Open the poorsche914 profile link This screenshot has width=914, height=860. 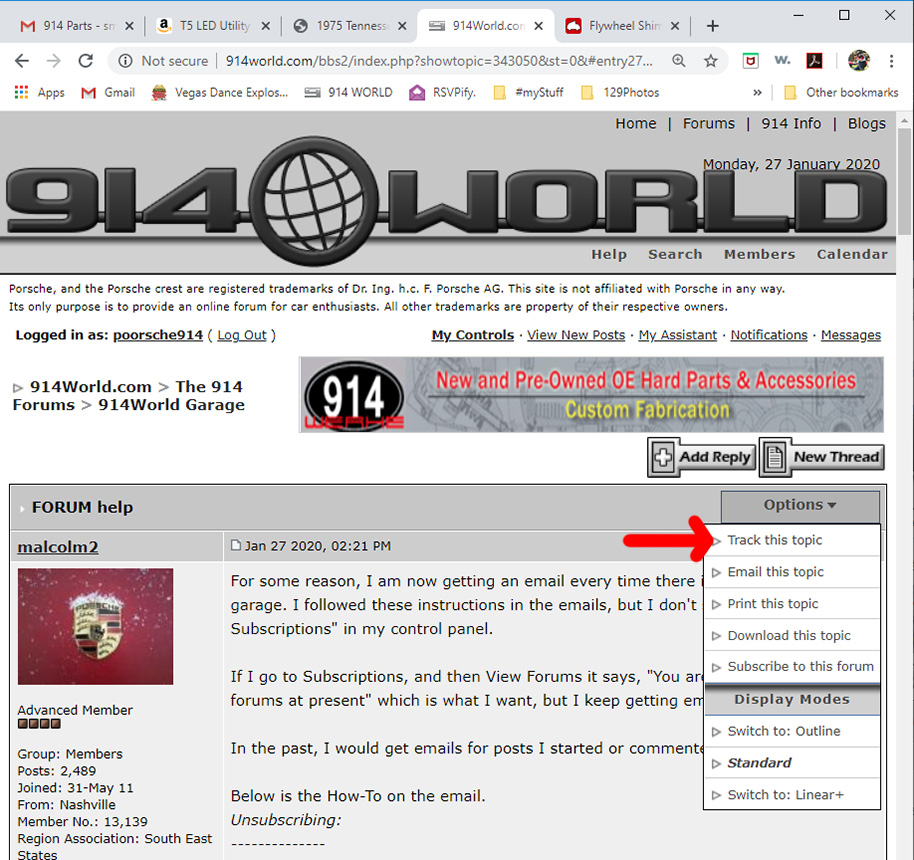[158, 335]
